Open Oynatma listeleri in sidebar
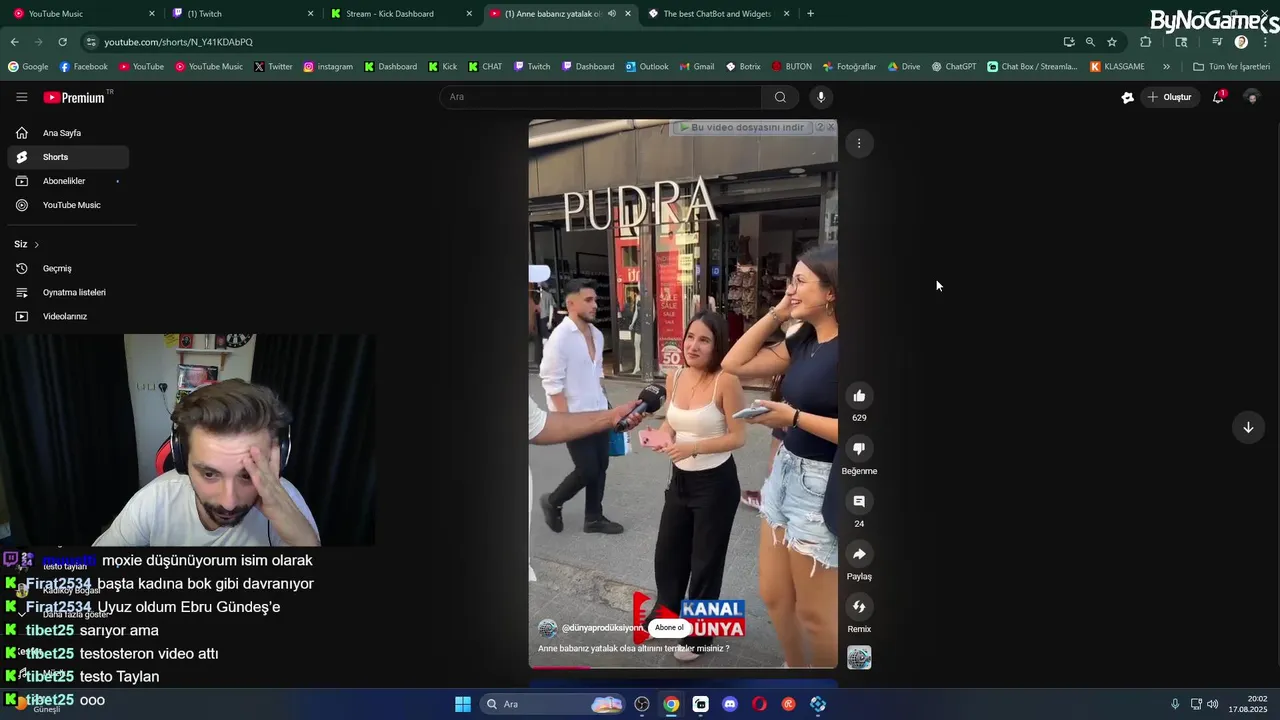This screenshot has width=1280, height=720. point(68,292)
